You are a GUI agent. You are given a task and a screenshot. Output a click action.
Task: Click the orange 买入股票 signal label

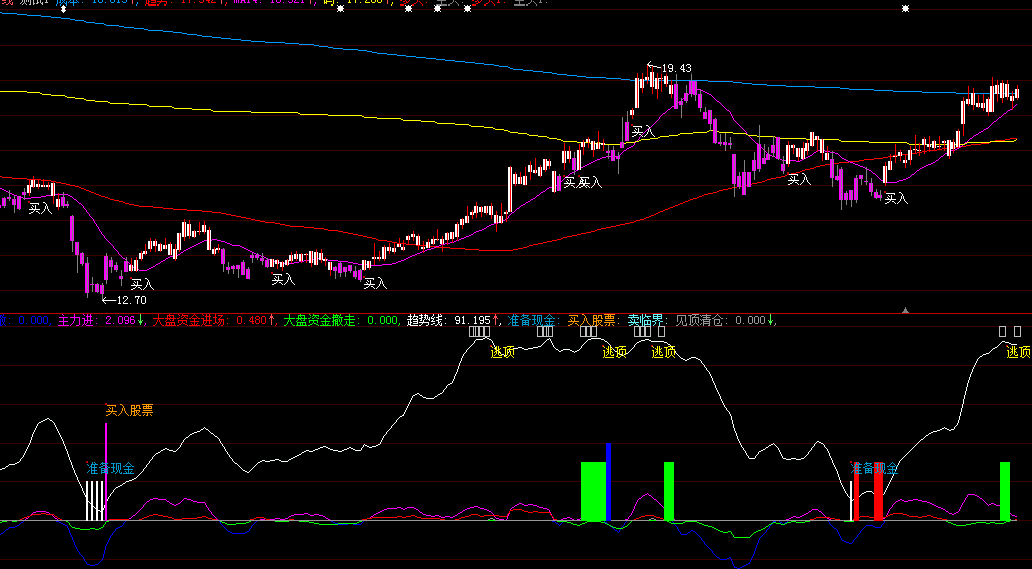(130, 410)
